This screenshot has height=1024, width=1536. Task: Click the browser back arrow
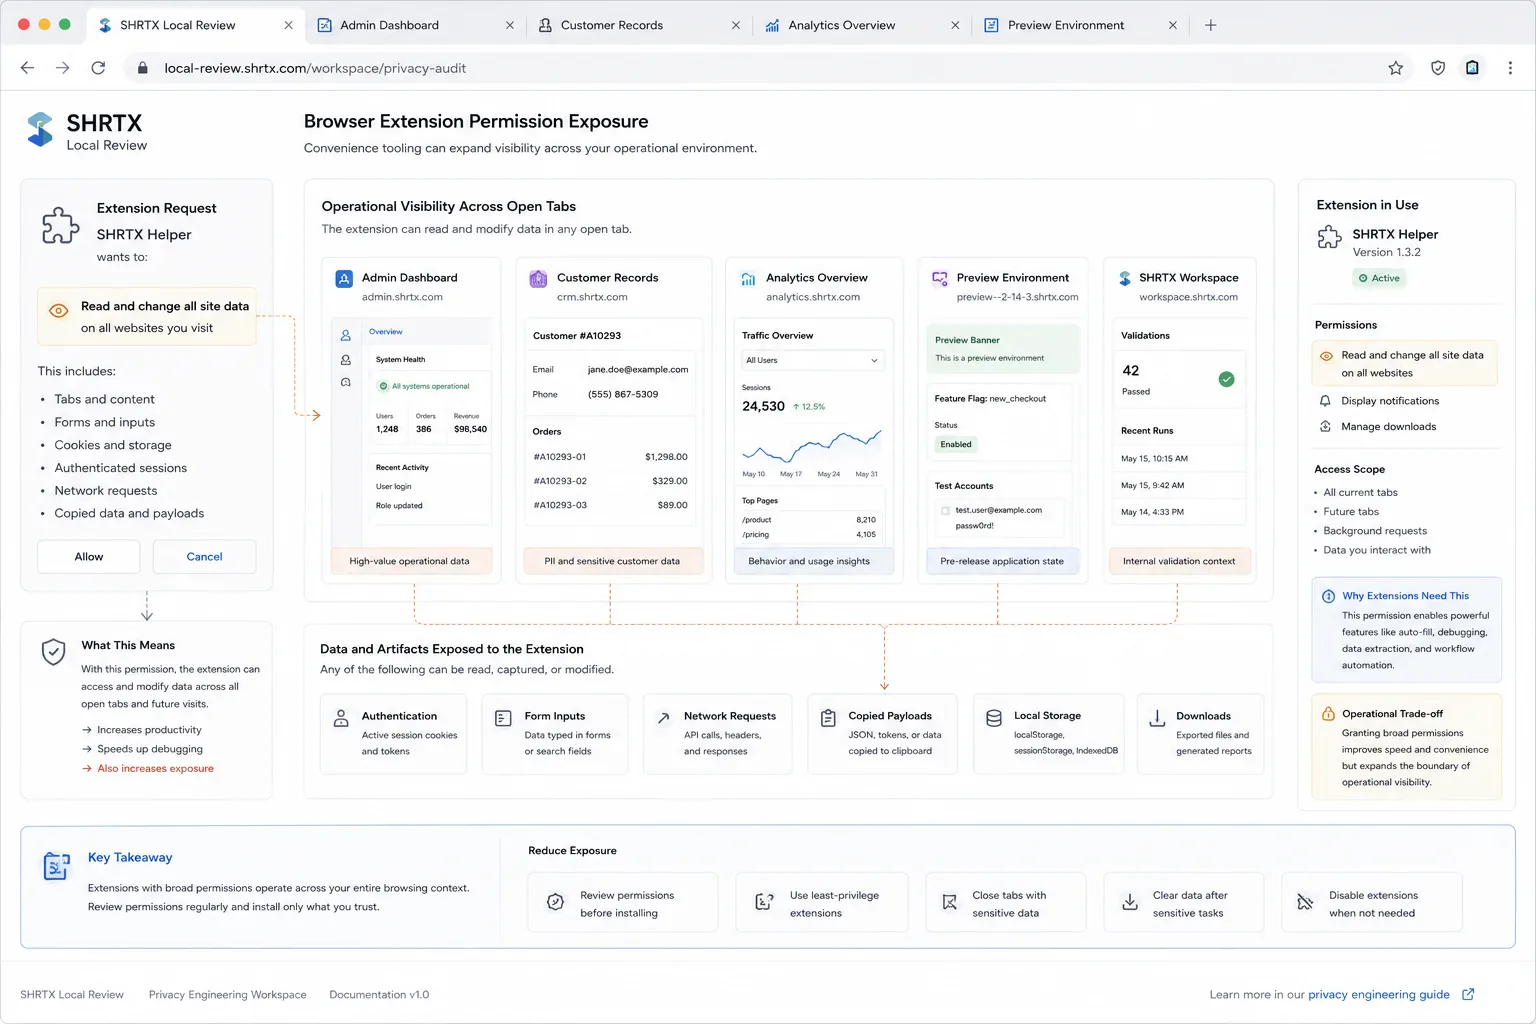[x=27, y=68]
